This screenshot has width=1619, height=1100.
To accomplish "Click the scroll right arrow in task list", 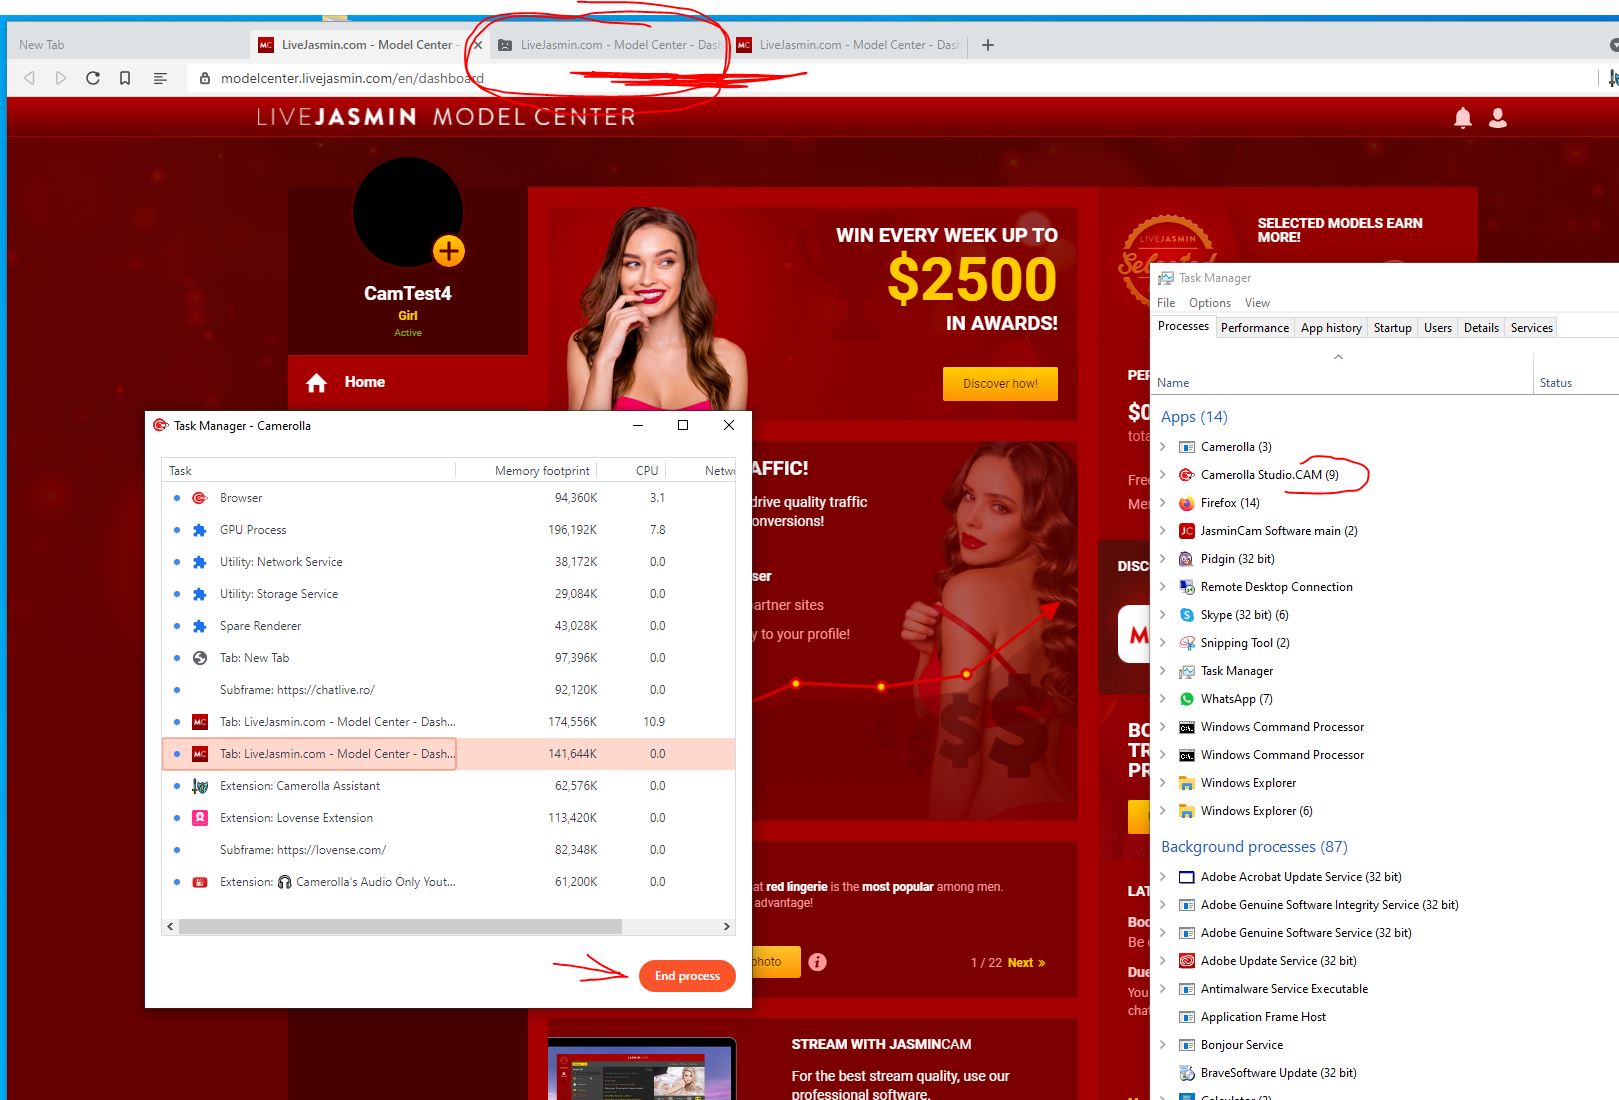I will (727, 927).
